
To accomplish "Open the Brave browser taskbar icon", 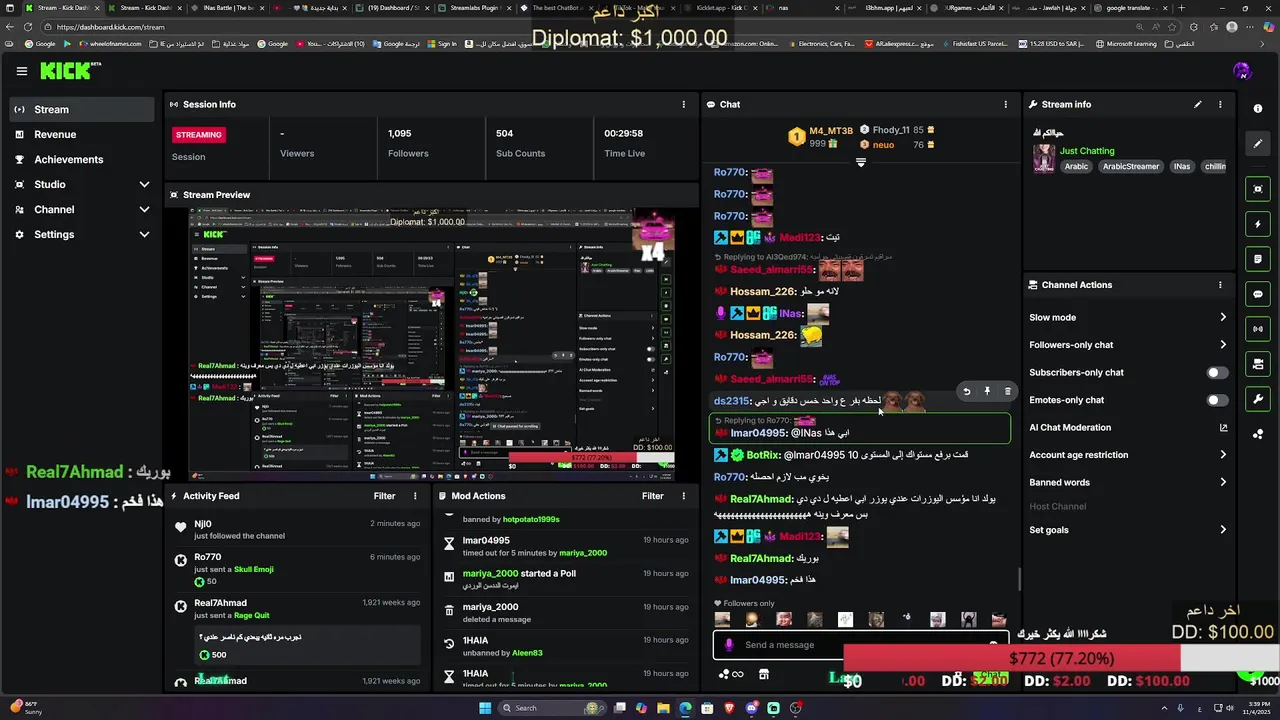I will click(x=729, y=708).
